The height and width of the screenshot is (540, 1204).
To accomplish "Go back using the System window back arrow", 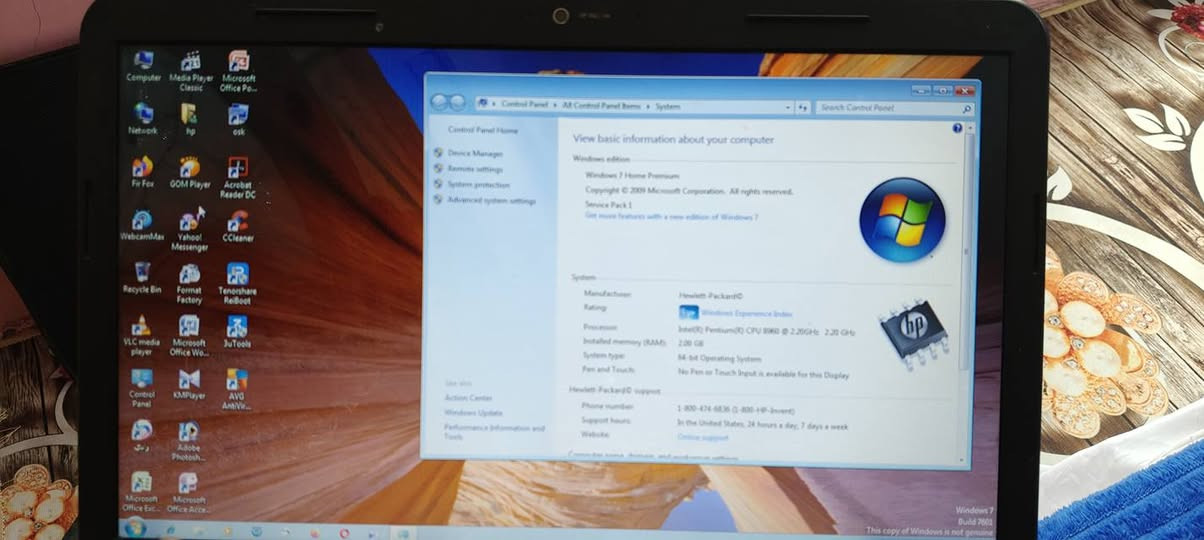I will tap(439, 103).
